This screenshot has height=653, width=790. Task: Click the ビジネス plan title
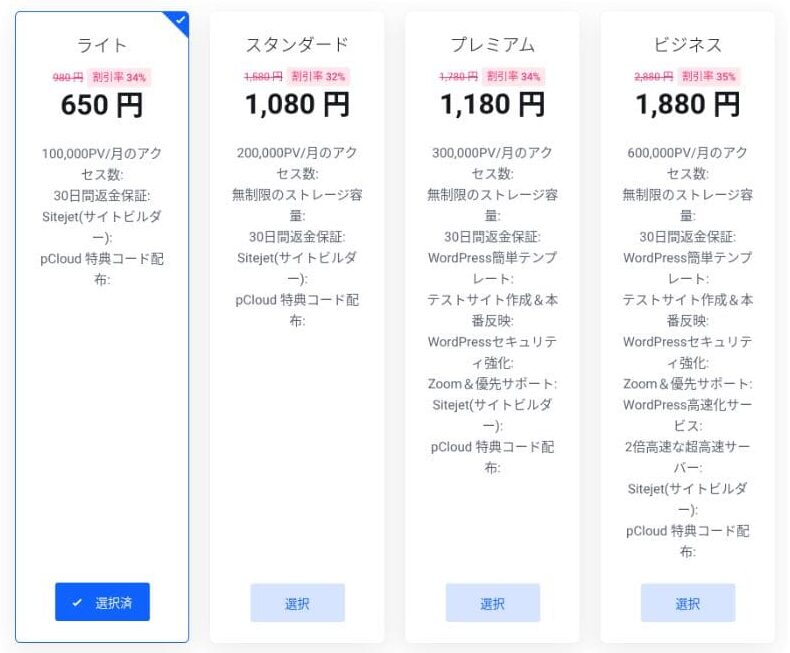coord(687,45)
